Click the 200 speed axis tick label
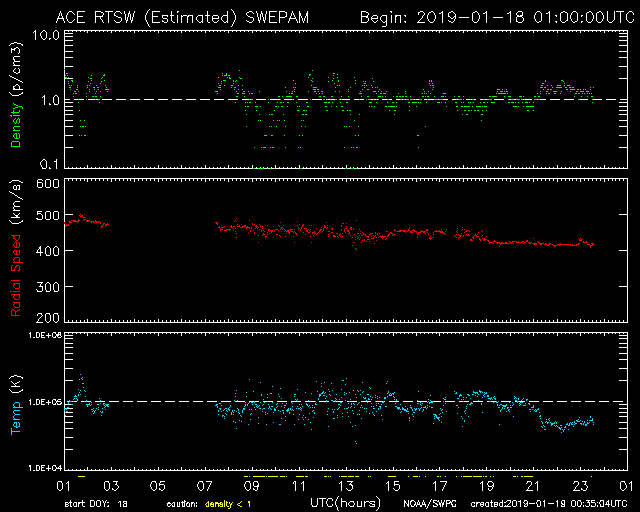640x512 pixels. pyautogui.click(x=46, y=319)
